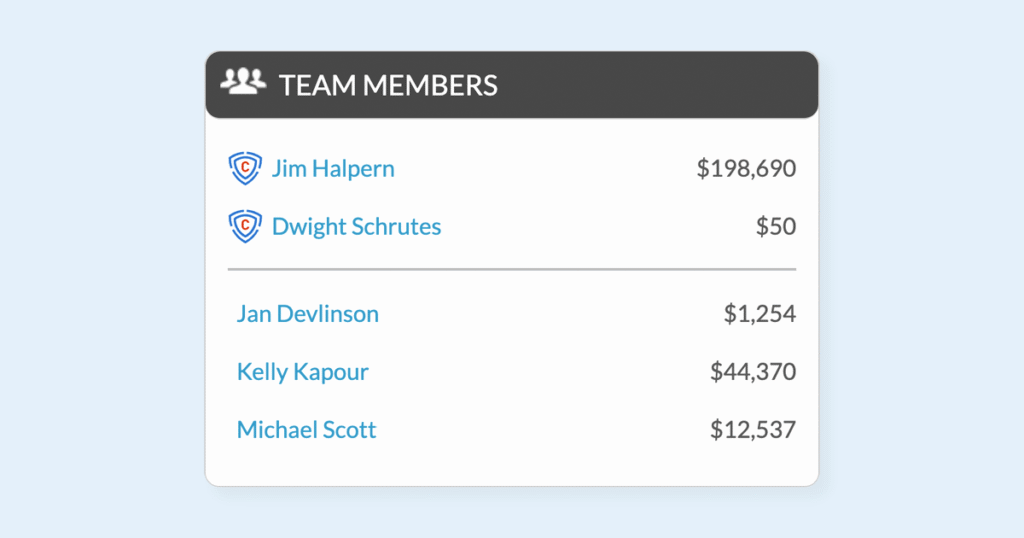The height and width of the screenshot is (538, 1024).
Task: Click the $1,254 total for Jan
Action: [x=760, y=314]
